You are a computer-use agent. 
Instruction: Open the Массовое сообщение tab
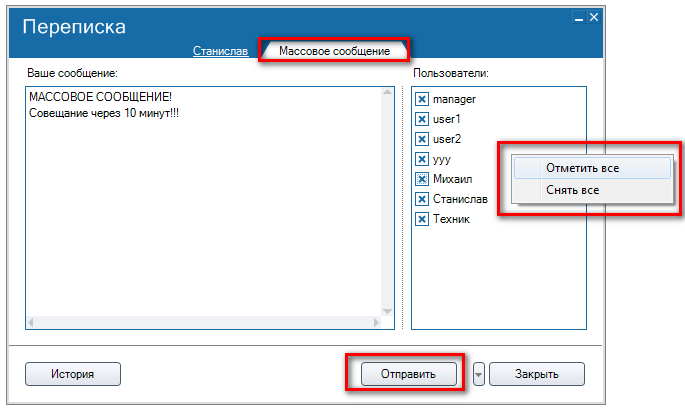(334, 50)
